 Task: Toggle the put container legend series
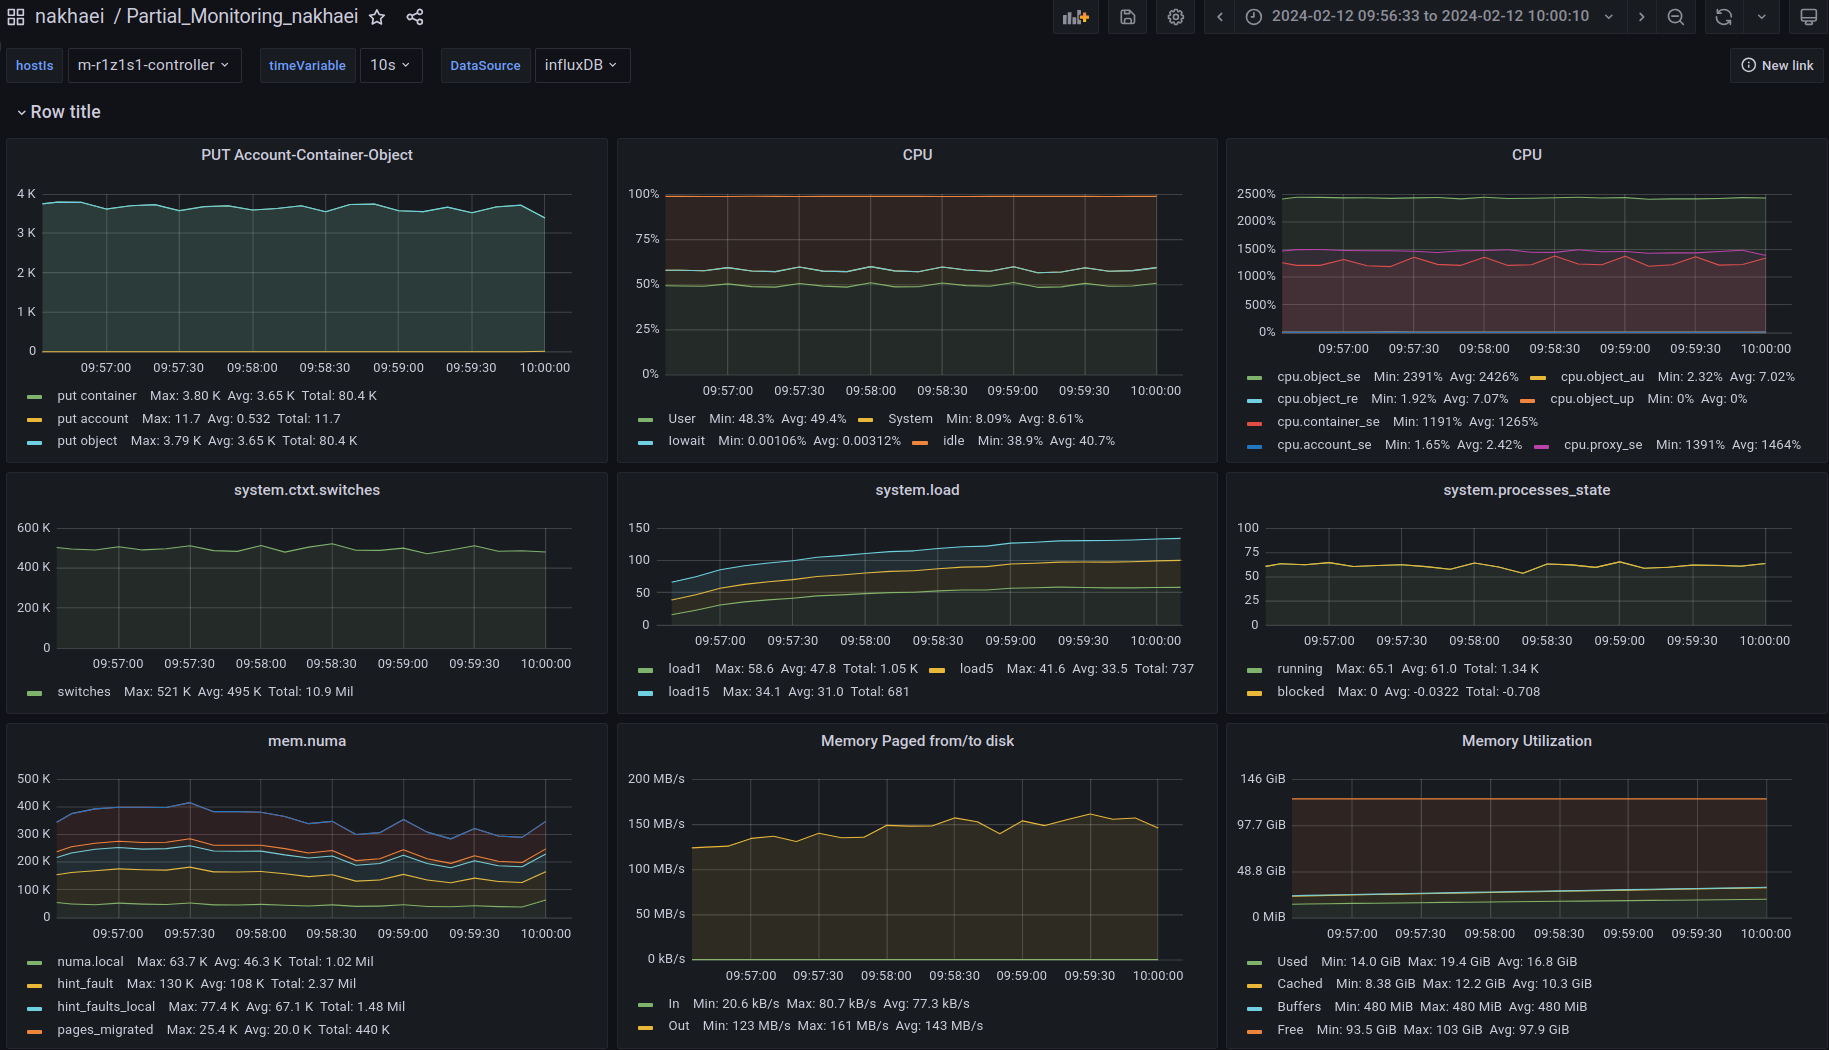click(96, 396)
